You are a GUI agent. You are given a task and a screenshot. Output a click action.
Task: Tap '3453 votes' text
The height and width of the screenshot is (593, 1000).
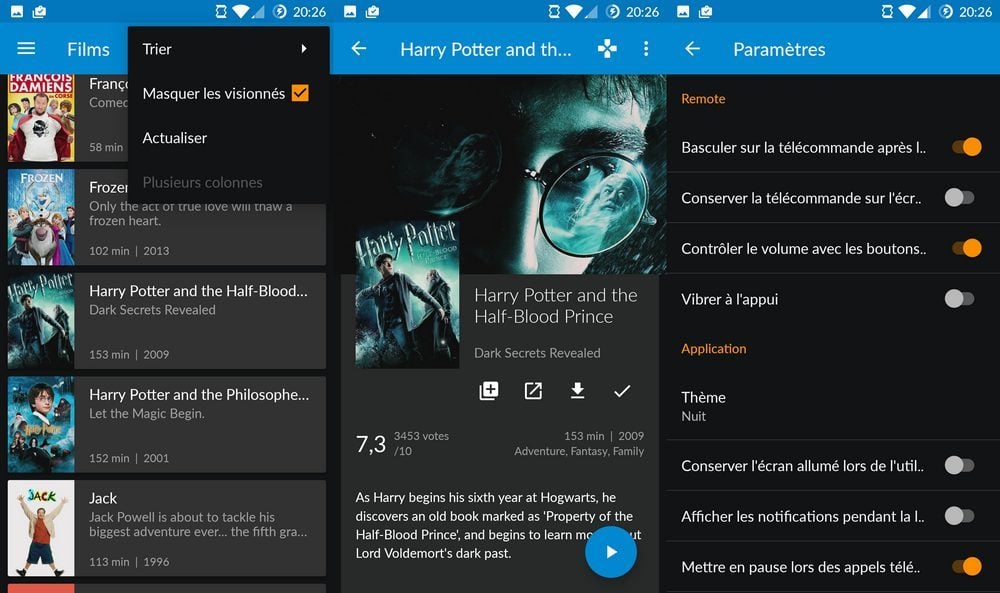point(421,436)
